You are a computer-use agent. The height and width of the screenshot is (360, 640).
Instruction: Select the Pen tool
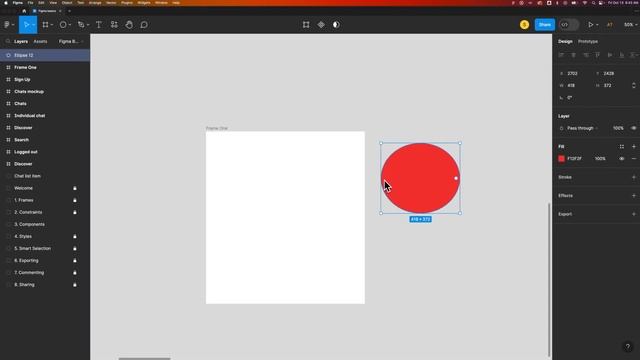coord(81,25)
